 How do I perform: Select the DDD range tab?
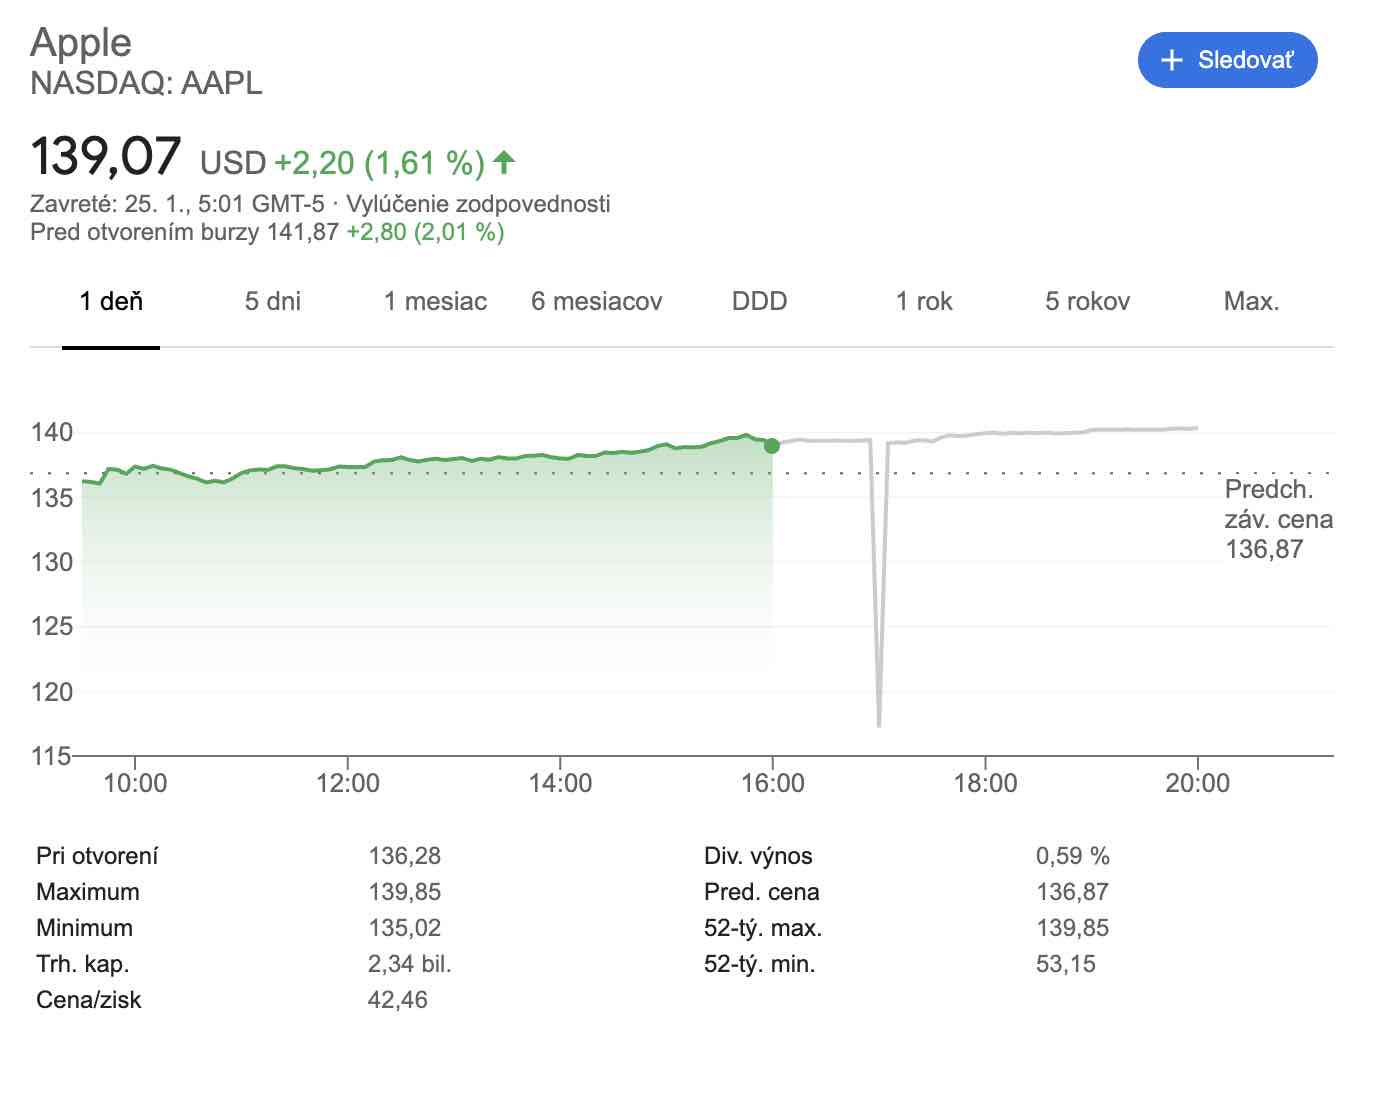coord(759,301)
